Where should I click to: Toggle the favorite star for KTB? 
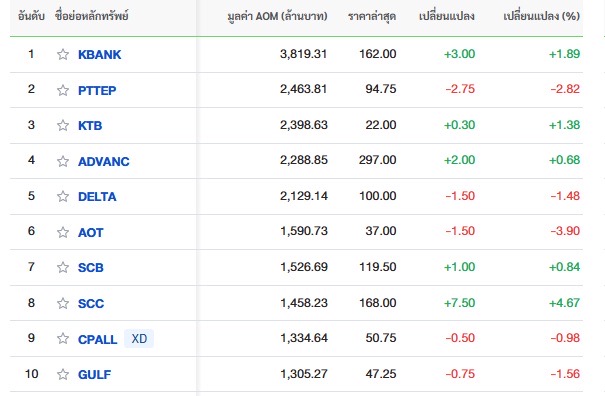pos(63,125)
